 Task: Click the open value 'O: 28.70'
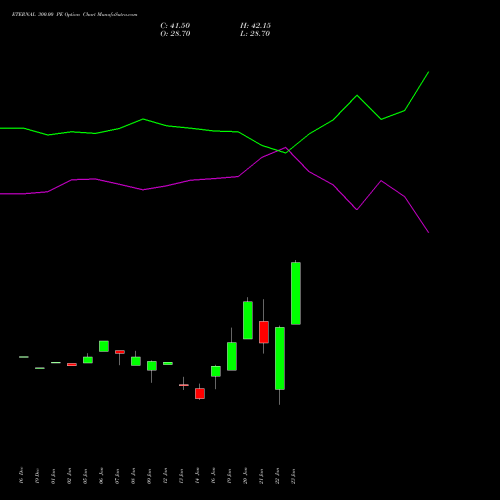point(175,34)
